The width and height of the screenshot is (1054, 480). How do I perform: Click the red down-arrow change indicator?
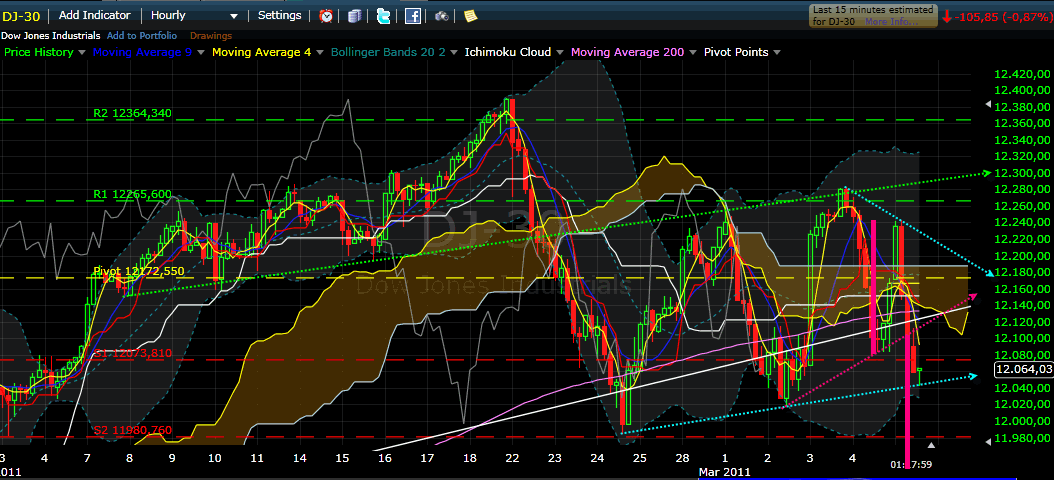tap(946, 16)
